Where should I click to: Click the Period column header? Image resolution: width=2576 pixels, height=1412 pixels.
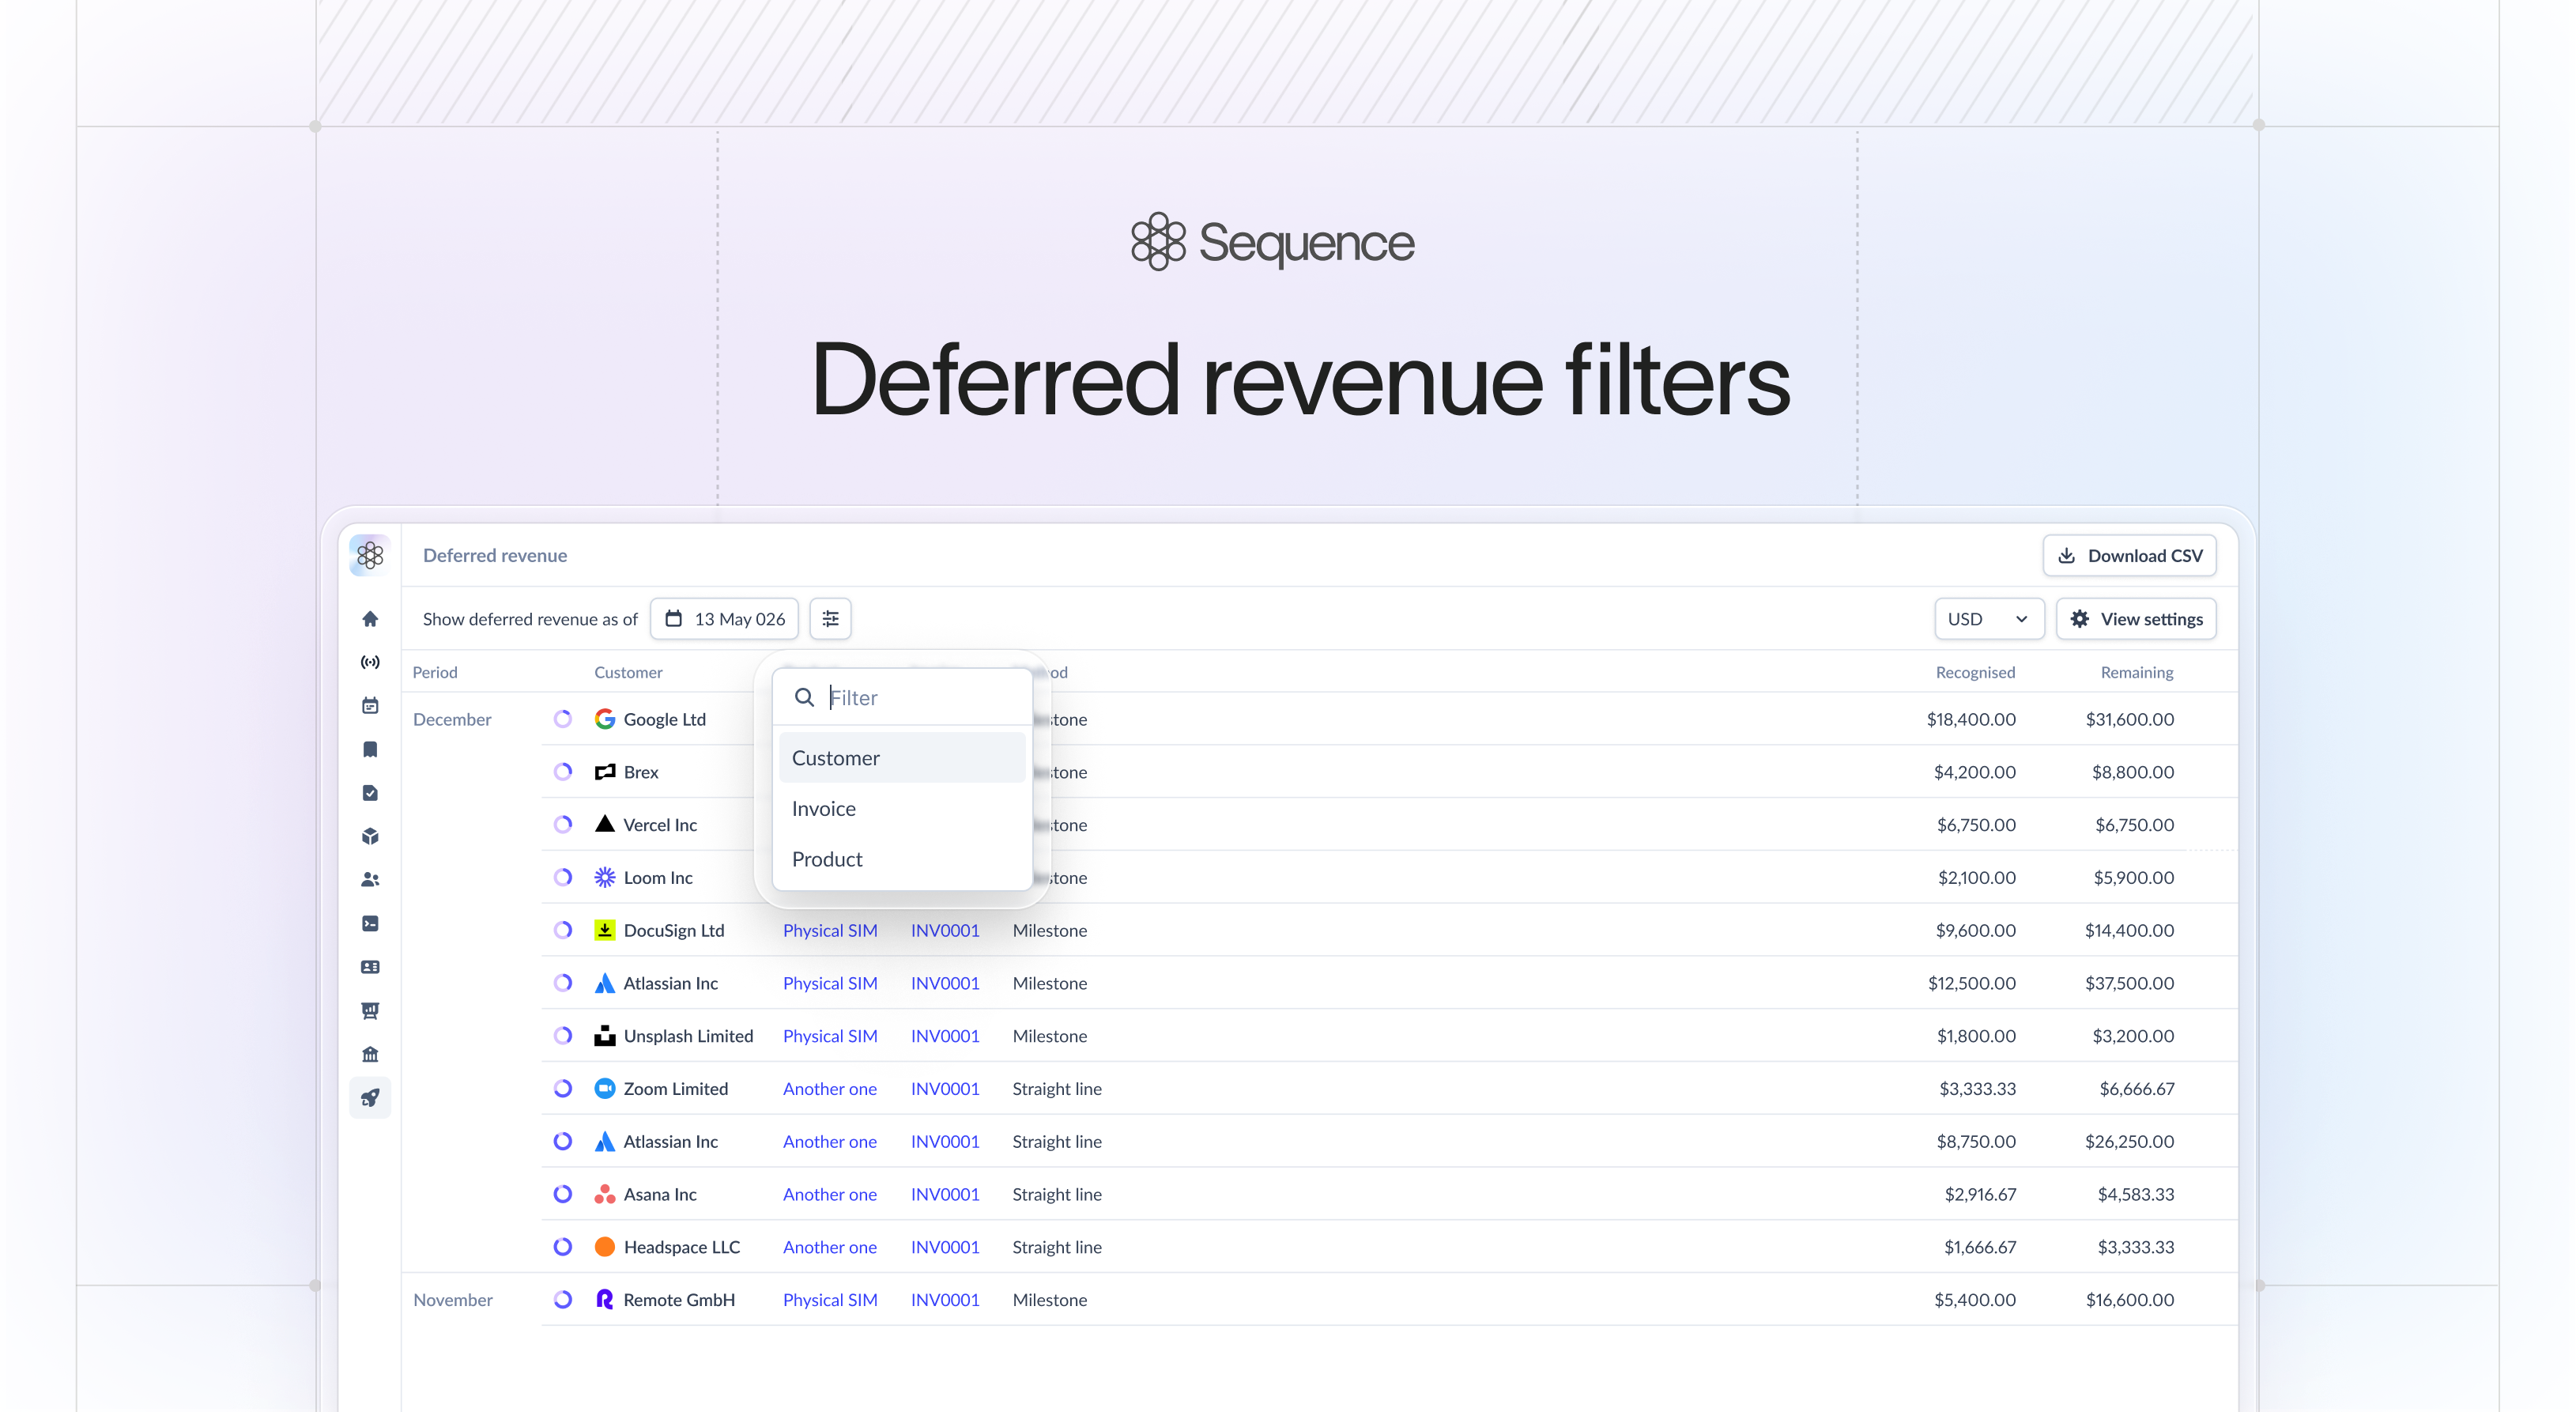435,672
